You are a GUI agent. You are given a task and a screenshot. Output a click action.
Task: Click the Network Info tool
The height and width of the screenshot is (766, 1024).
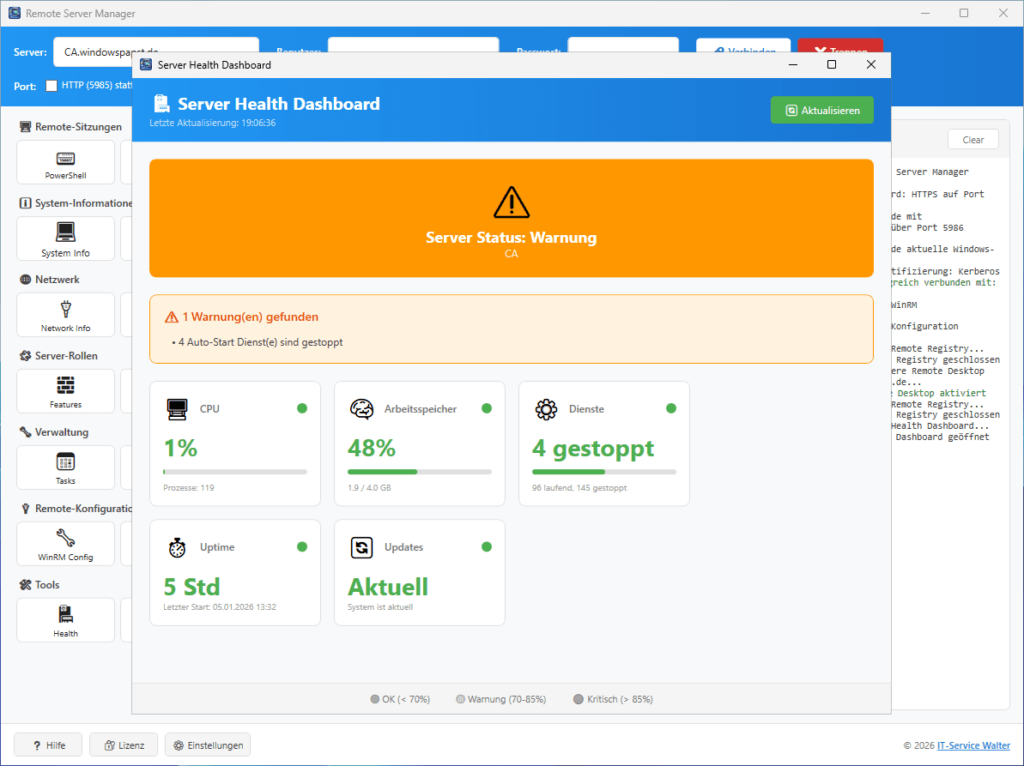(64, 314)
